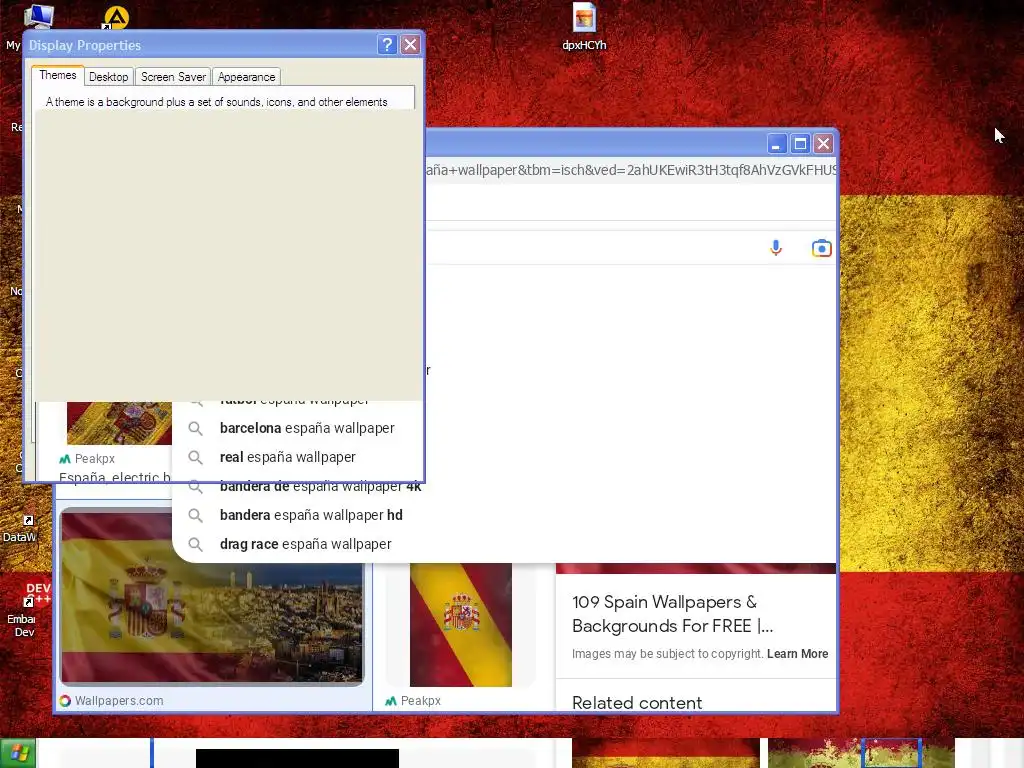The width and height of the screenshot is (1024, 768).
Task: Click the Learn More copyright link
Action: pos(797,654)
